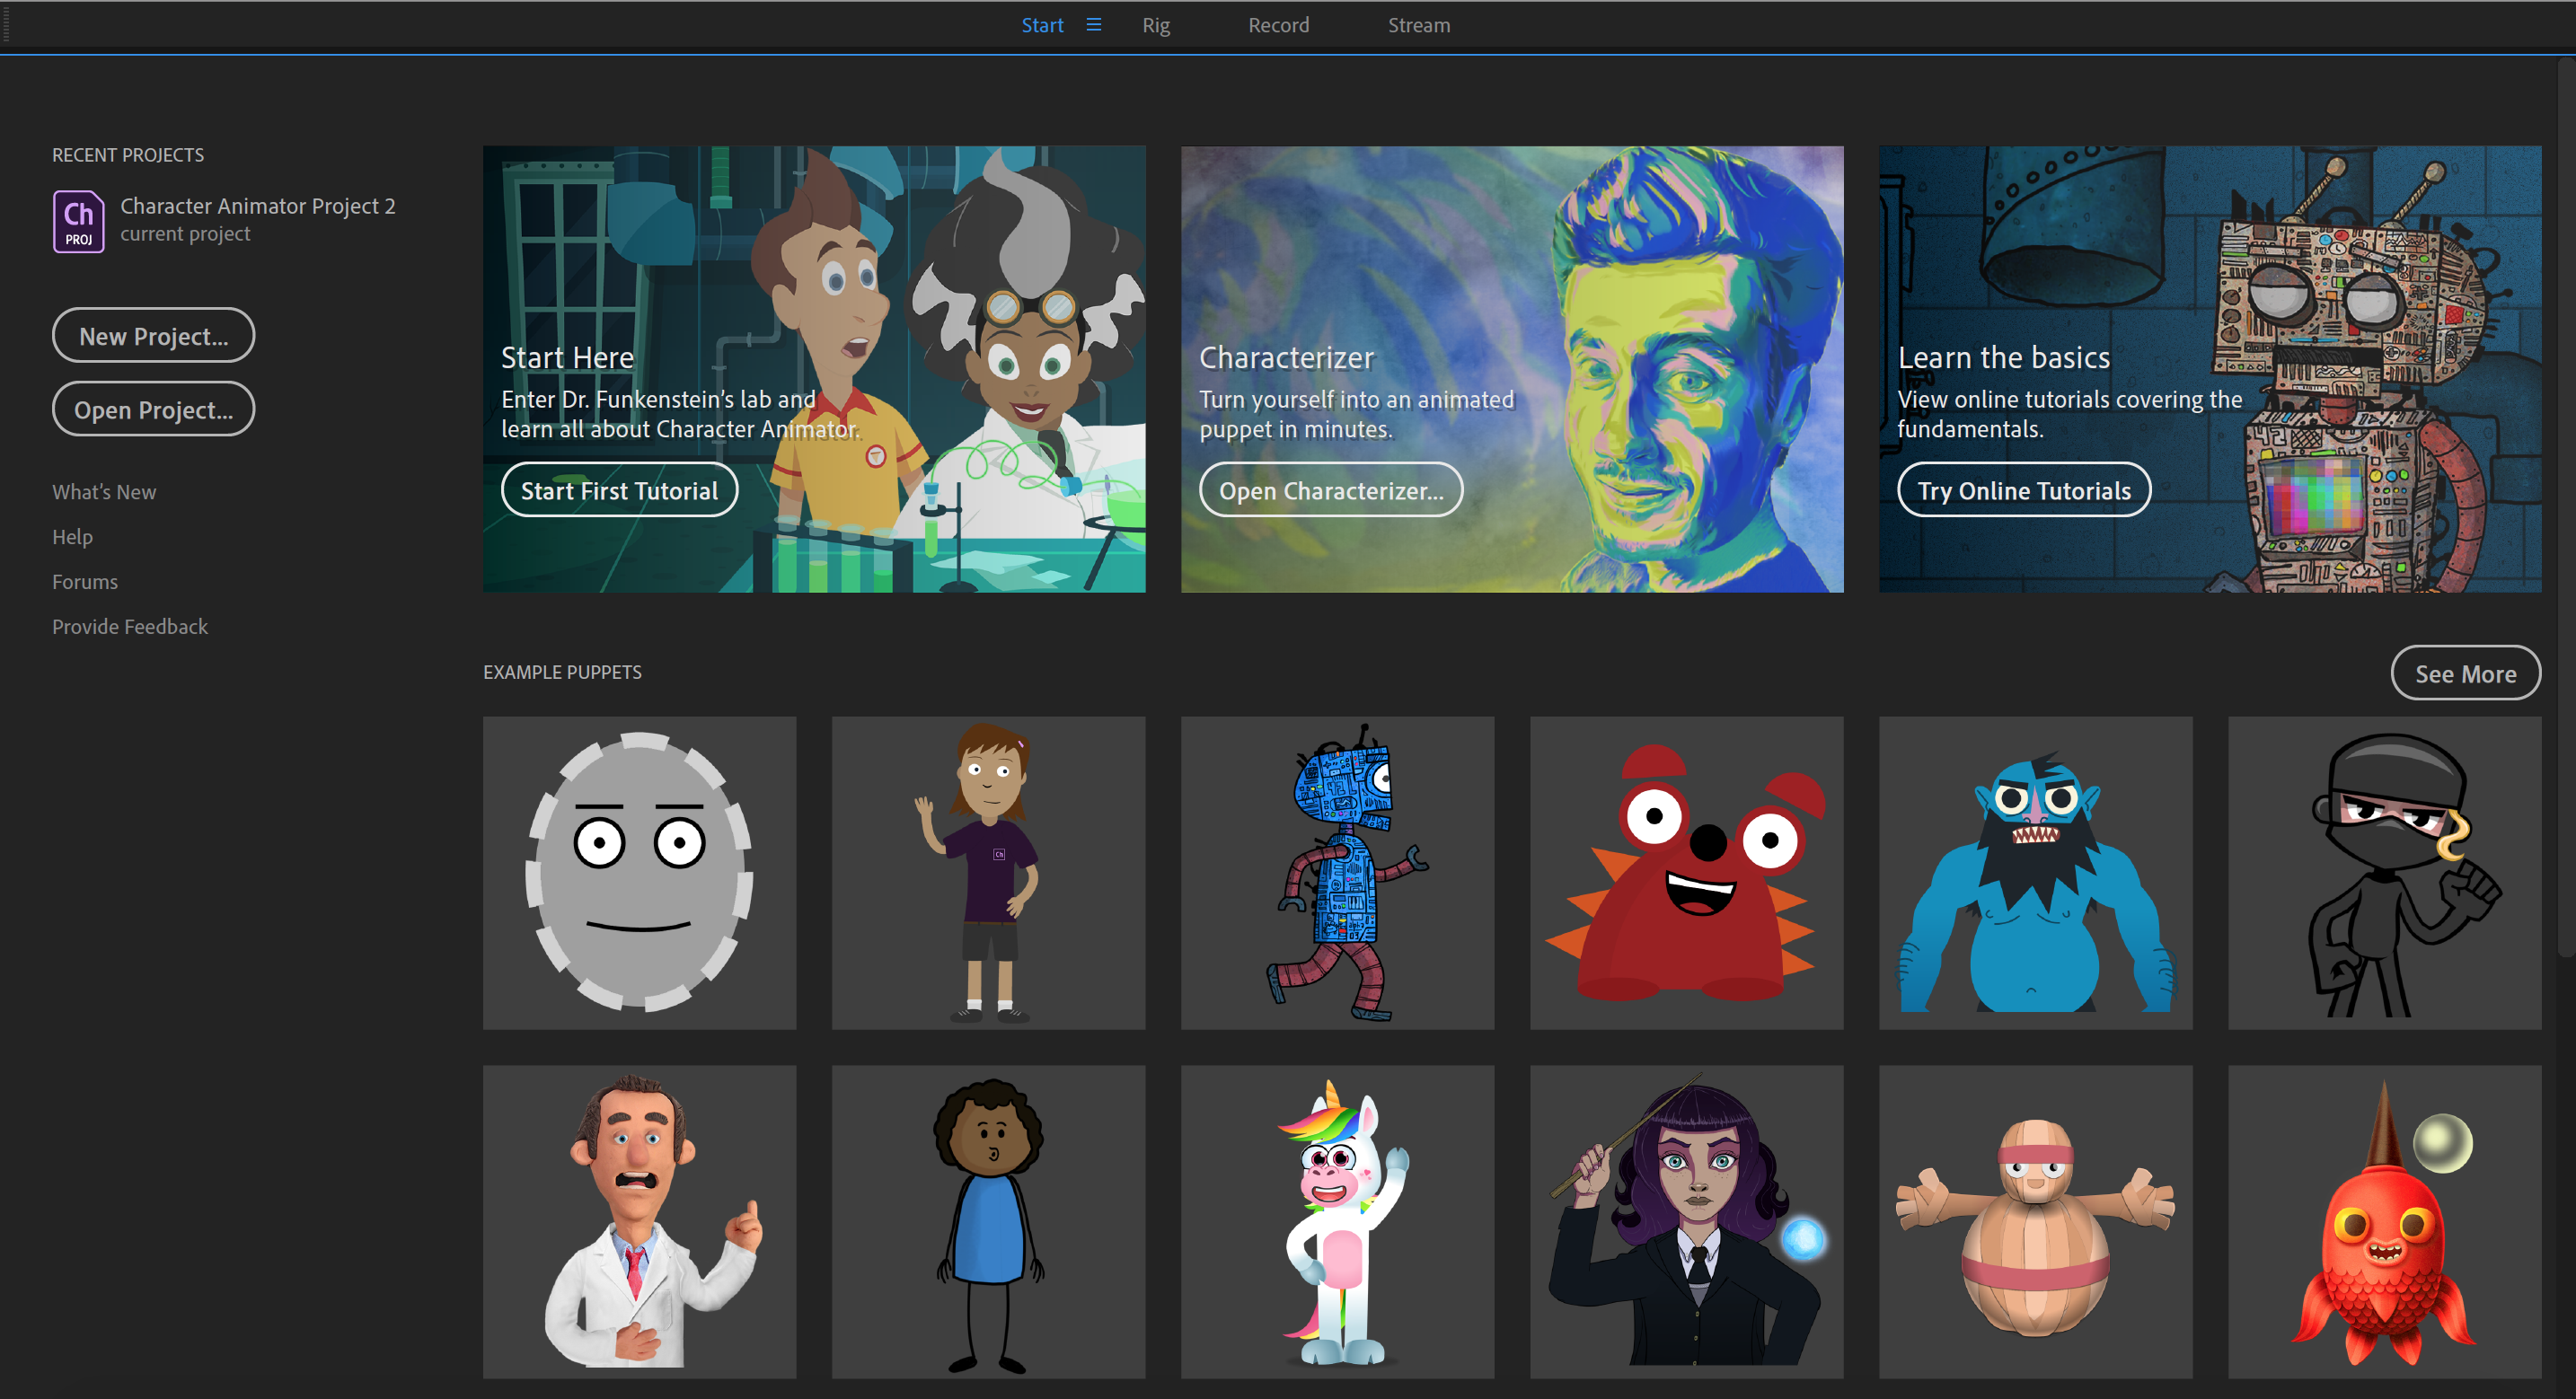Click See More example puppets button
2576x1399 pixels.
click(x=2465, y=673)
